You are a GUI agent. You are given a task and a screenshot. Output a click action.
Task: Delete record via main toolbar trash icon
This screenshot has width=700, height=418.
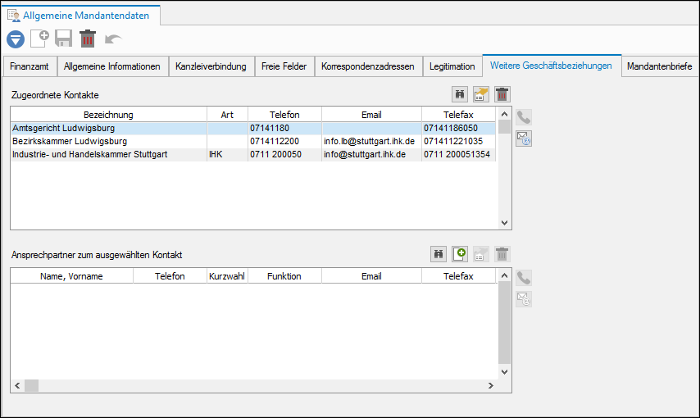pyautogui.click(x=88, y=38)
